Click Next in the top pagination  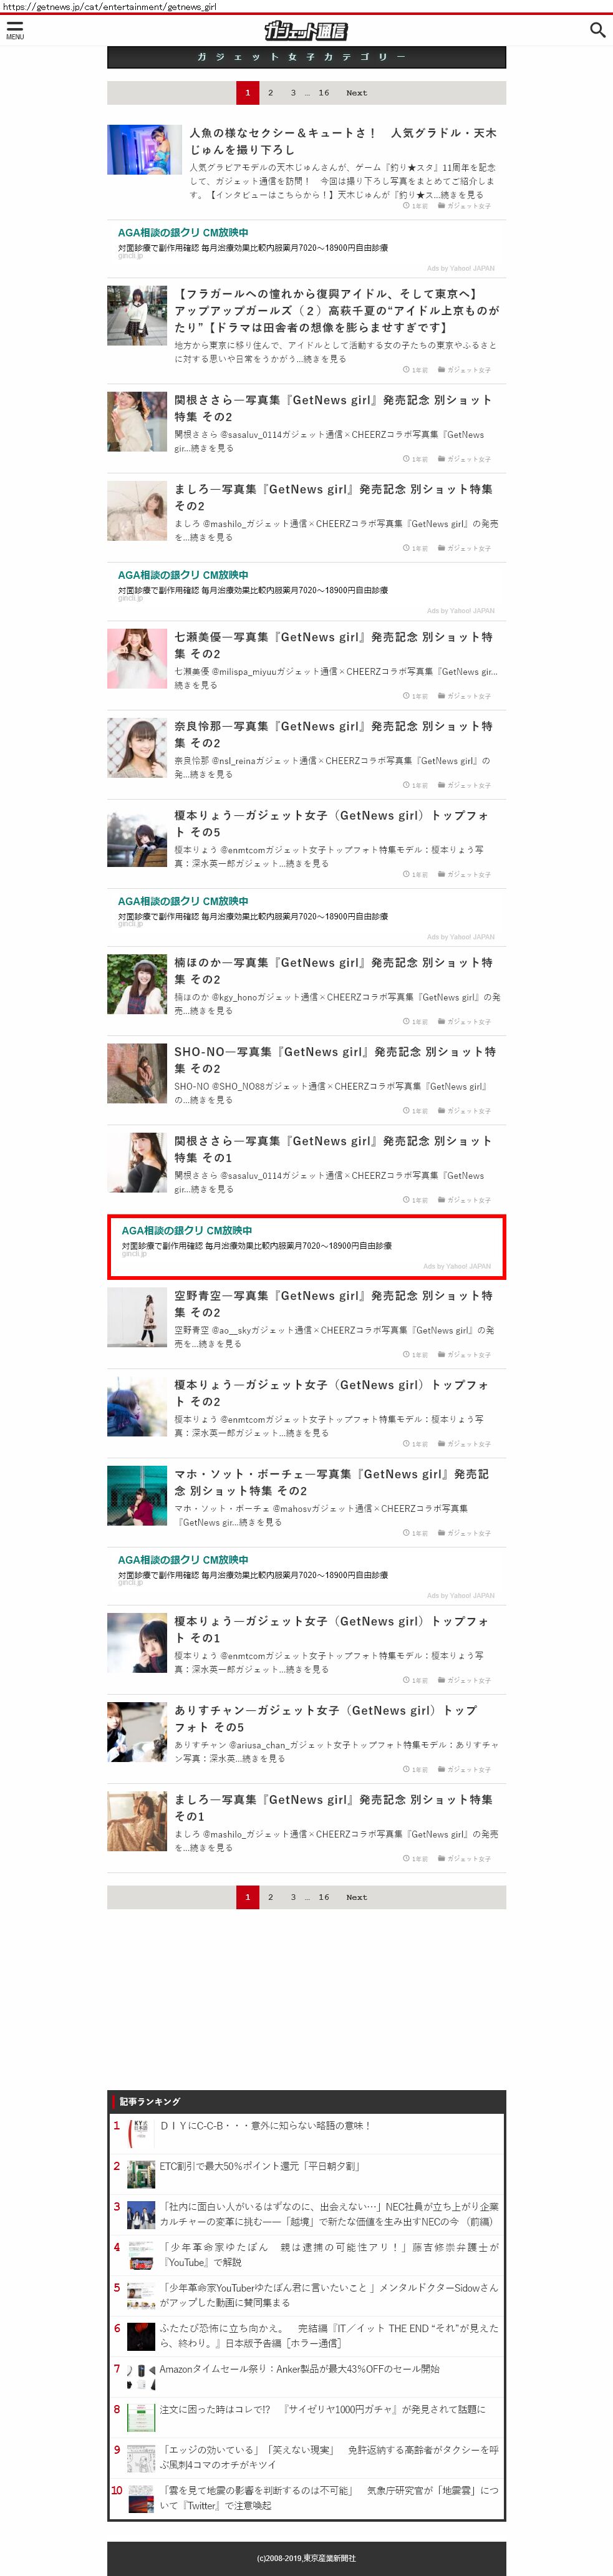356,93
